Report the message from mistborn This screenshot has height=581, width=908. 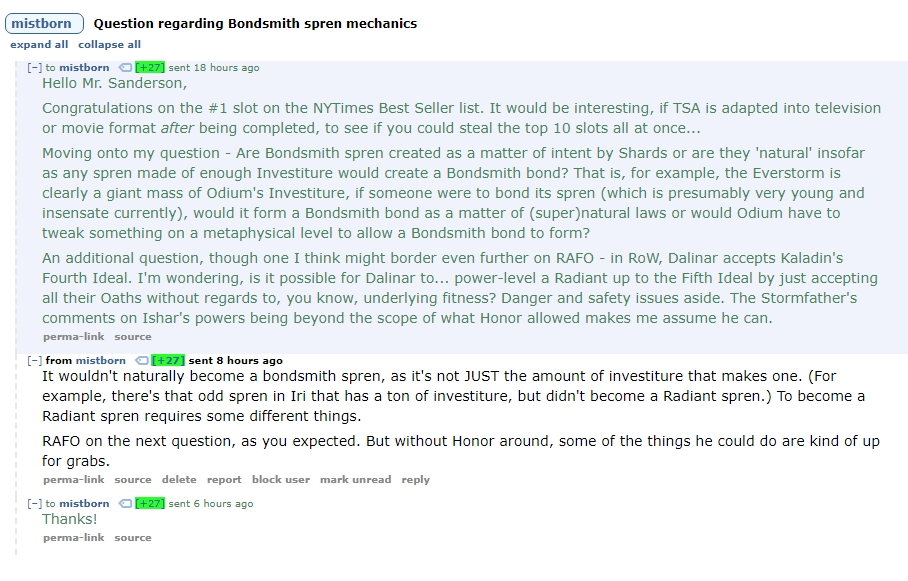pyautogui.click(x=224, y=480)
